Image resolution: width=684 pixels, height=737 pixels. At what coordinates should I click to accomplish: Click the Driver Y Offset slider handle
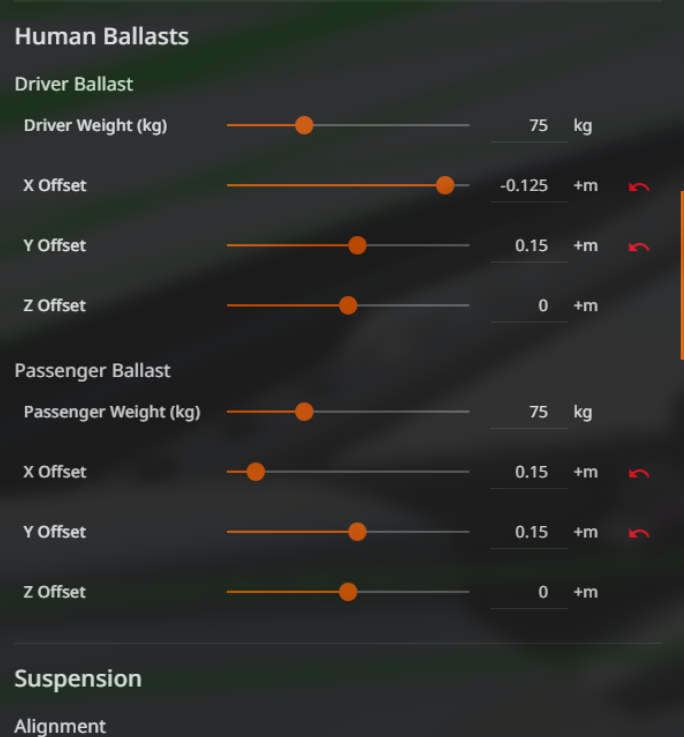[357, 245]
